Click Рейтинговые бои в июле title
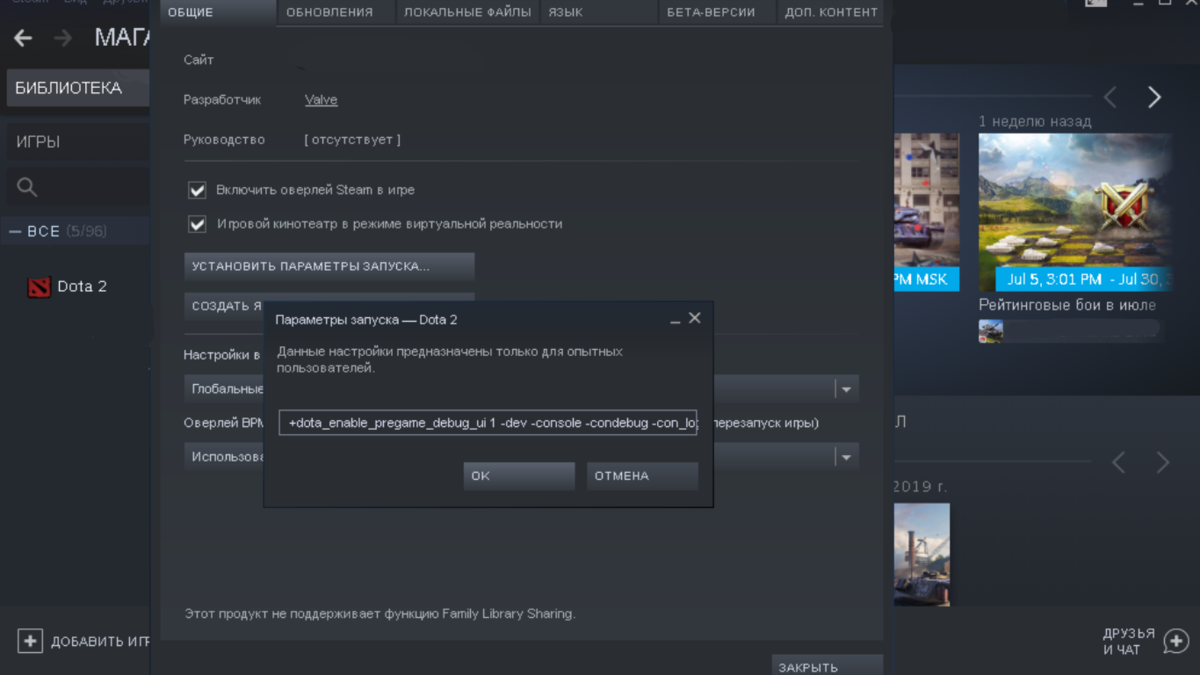This screenshot has width=1200, height=675. point(1067,305)
